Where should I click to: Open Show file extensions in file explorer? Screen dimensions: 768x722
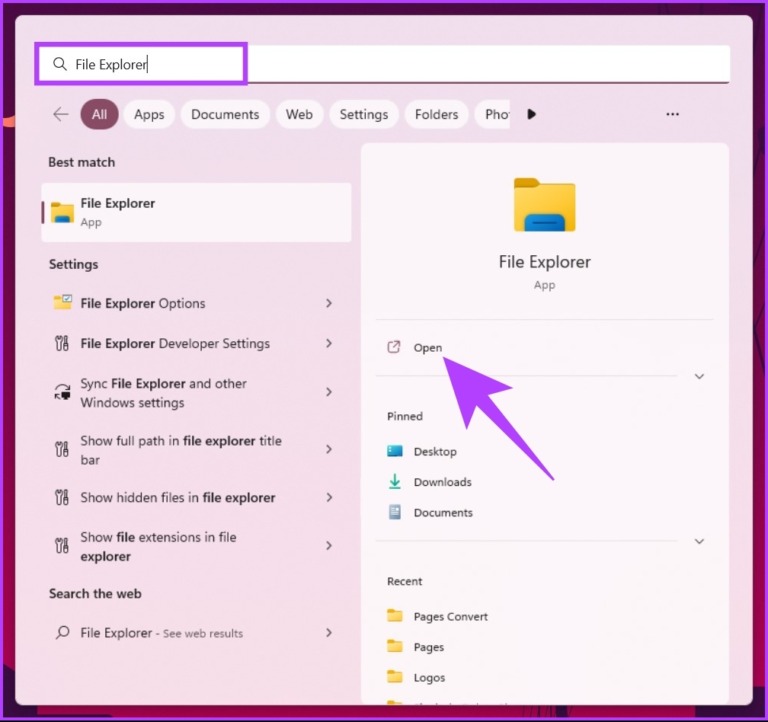[194, 546]
